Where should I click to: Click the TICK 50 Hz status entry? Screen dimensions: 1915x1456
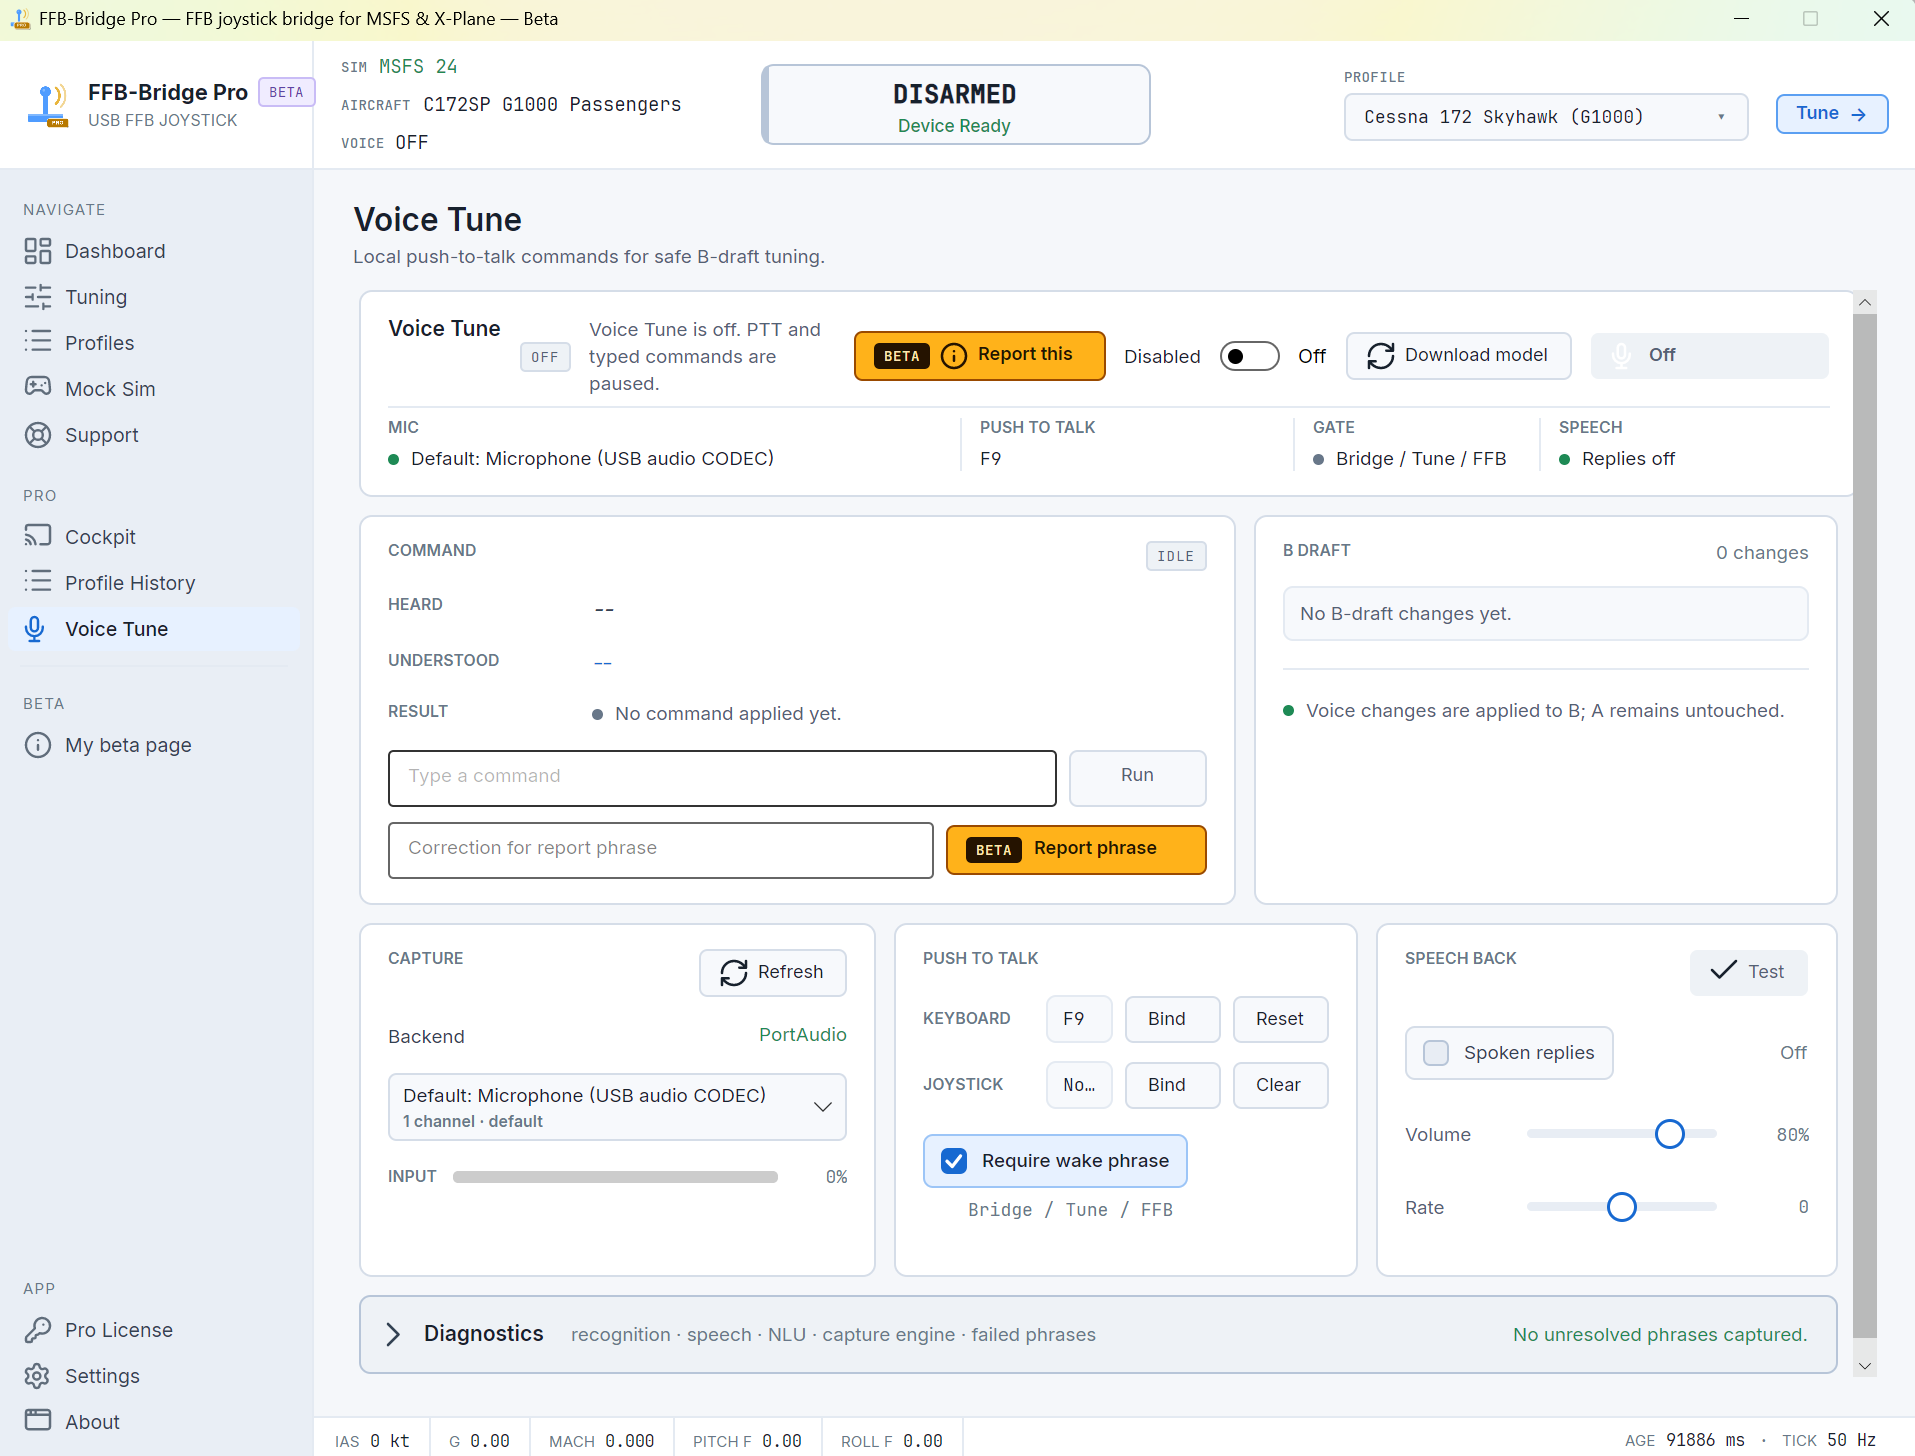1829,1441
